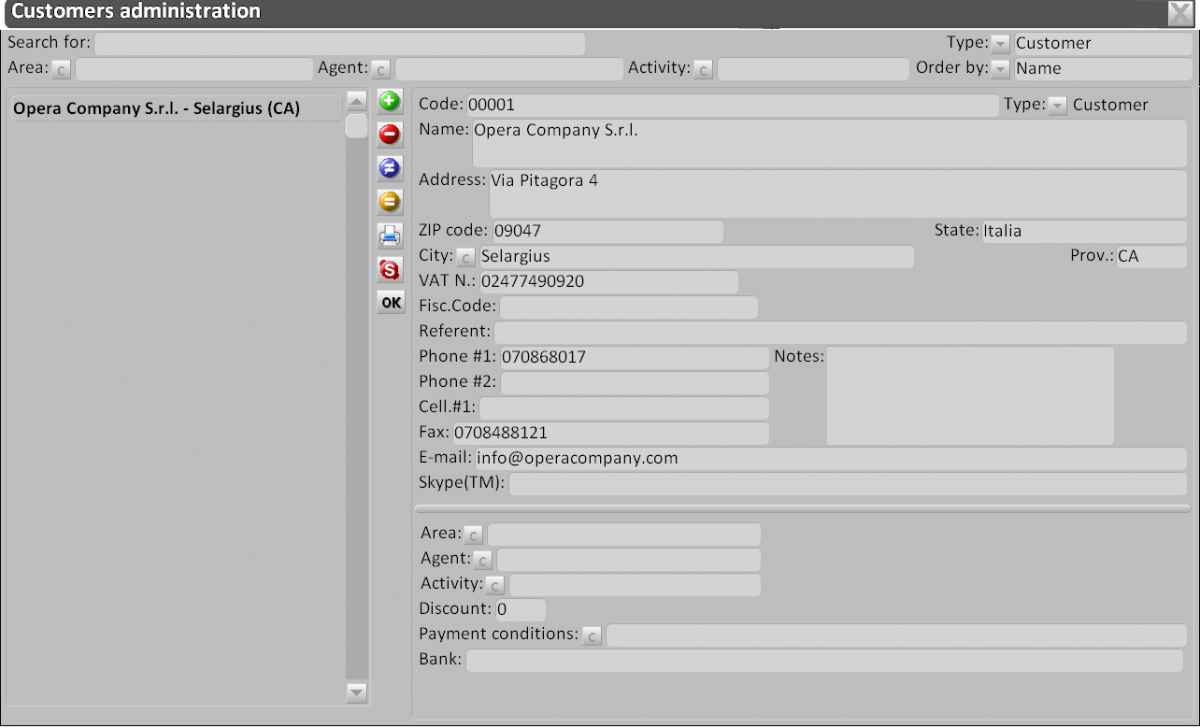The width and height of the screenshot is (1200, 728).
Task: Click the Agent filter field at the top
Action: point(509,69)
